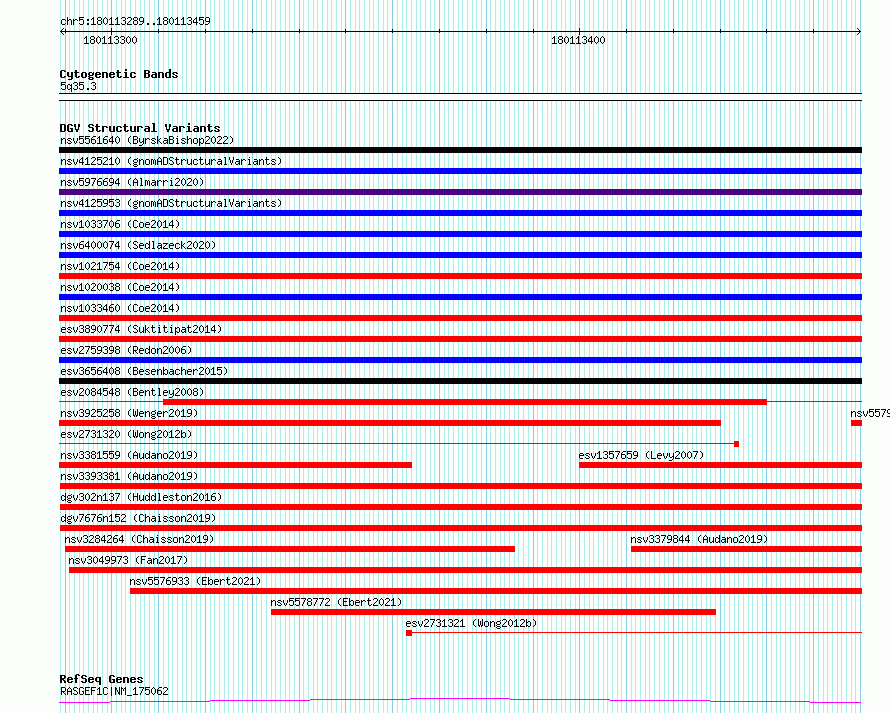This screenshot has height=713, width=890.
Task: Click the red bar of nsv5578772
Action: click(493, 612)
